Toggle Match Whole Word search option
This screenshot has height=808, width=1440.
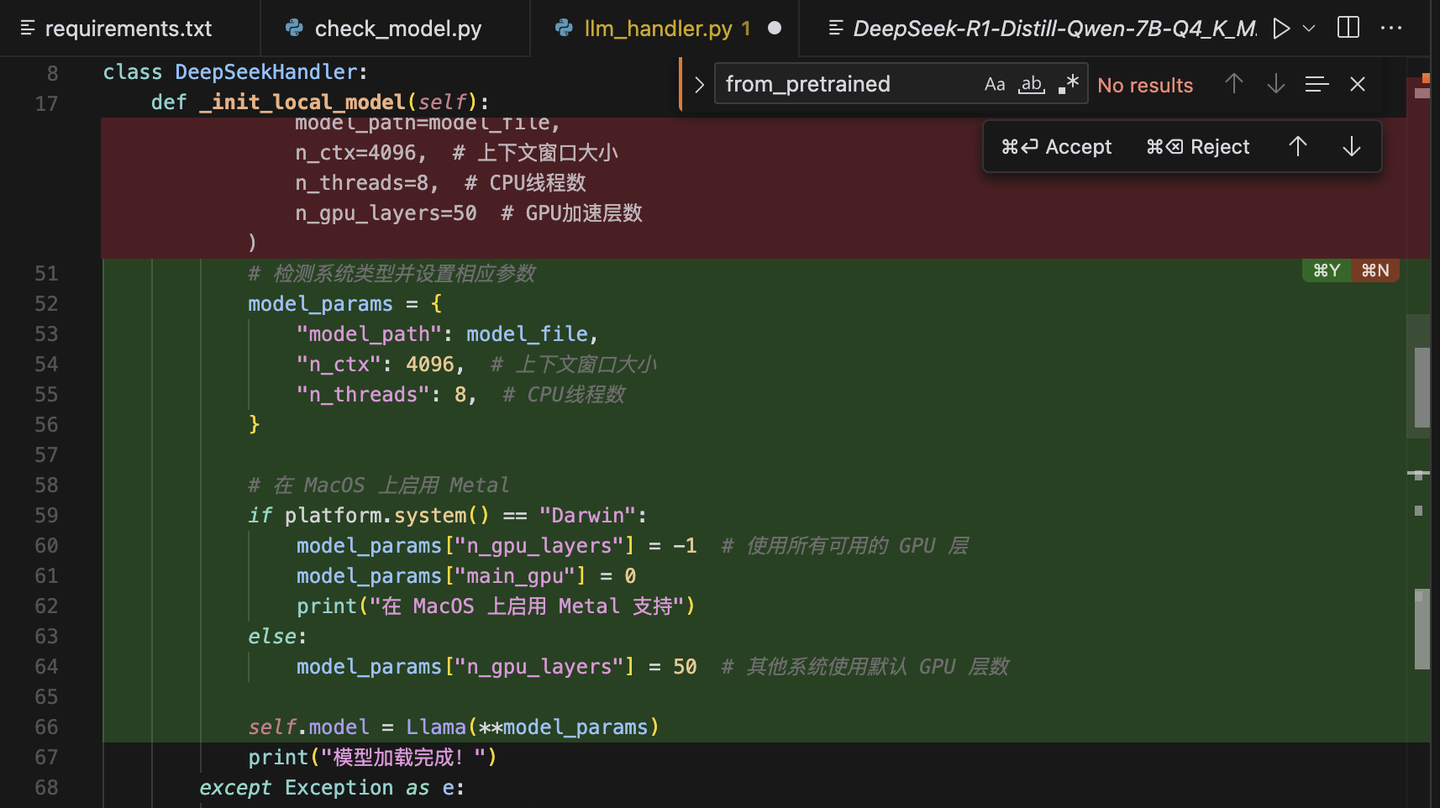coord(1031,83)
